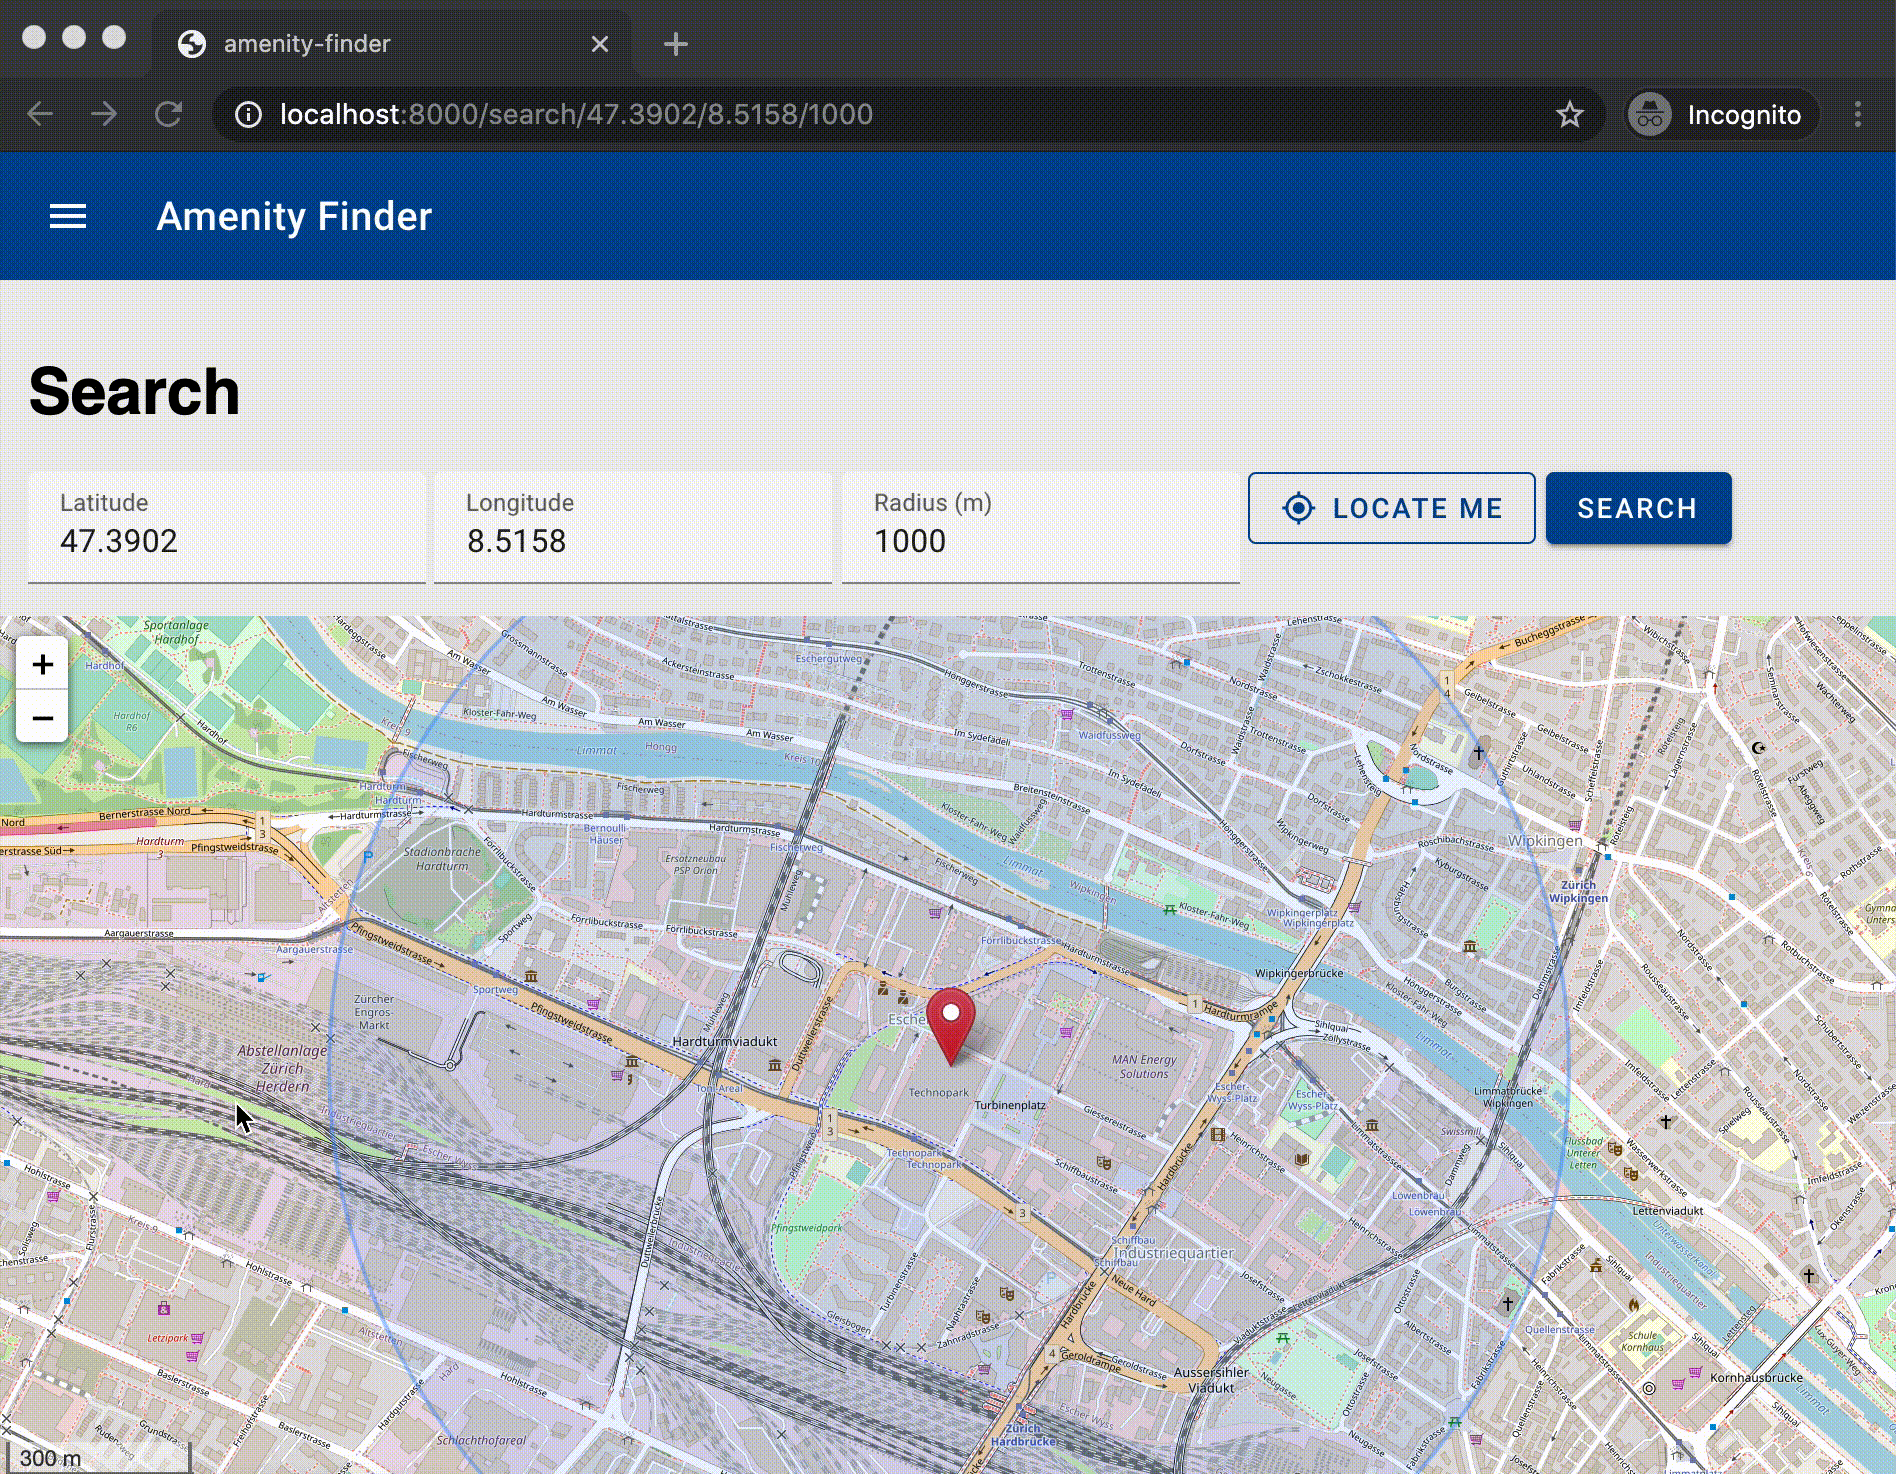
Task: Click the map zoom in plus button
Action: (x=42, y=665)
